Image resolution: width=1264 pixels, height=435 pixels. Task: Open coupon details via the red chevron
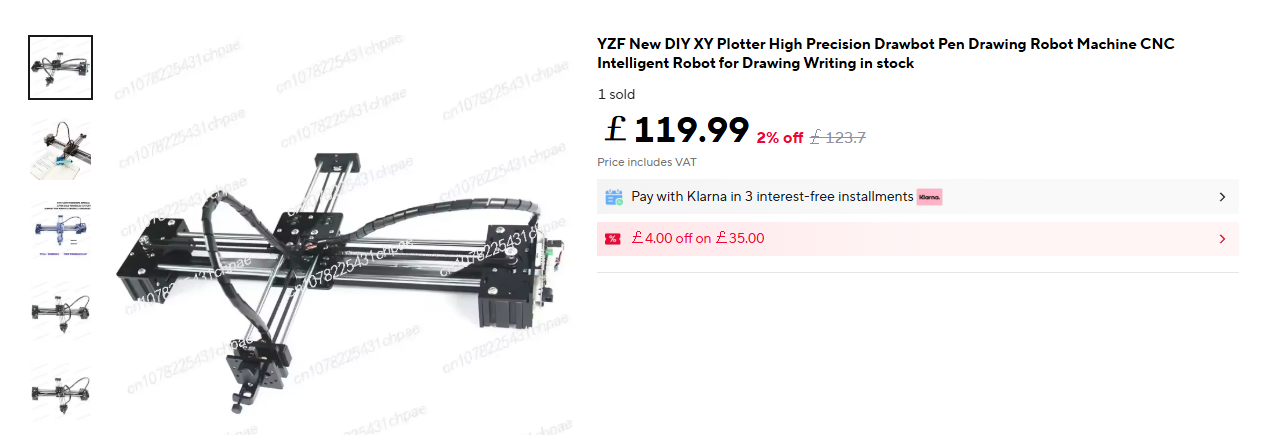point(1222,239)
